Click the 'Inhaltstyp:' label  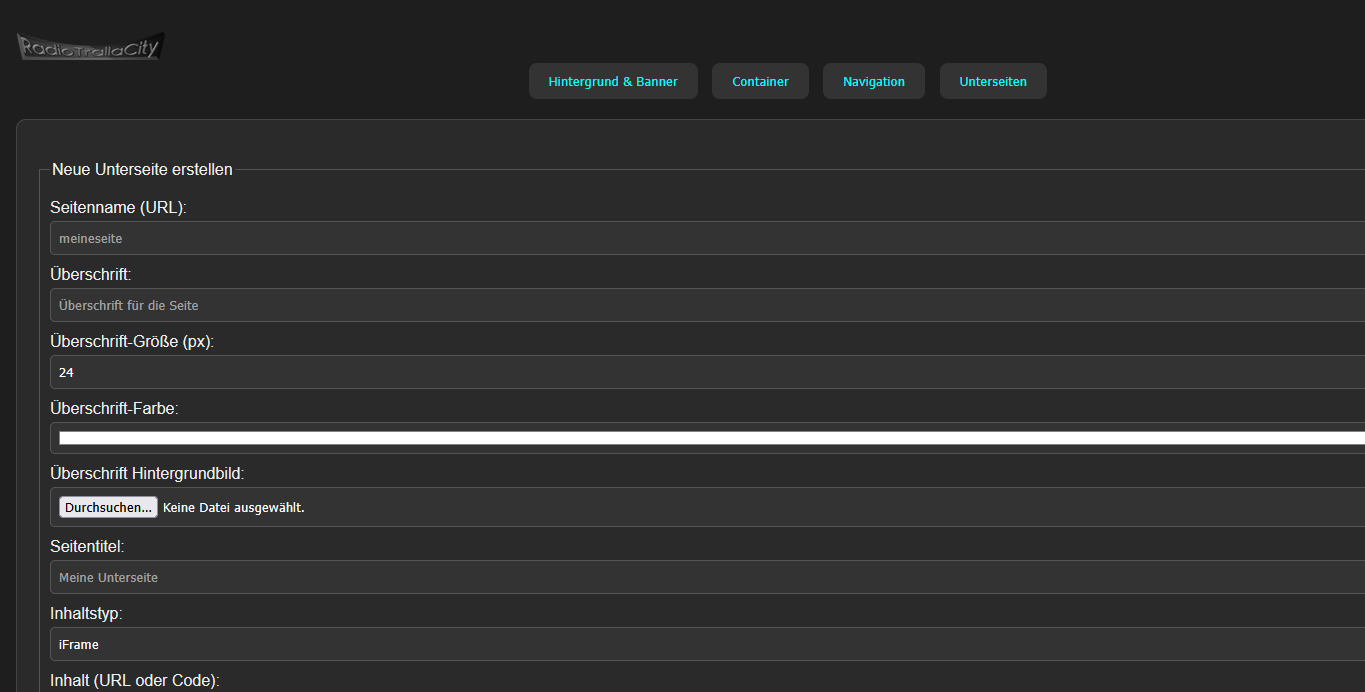point(86,613)
